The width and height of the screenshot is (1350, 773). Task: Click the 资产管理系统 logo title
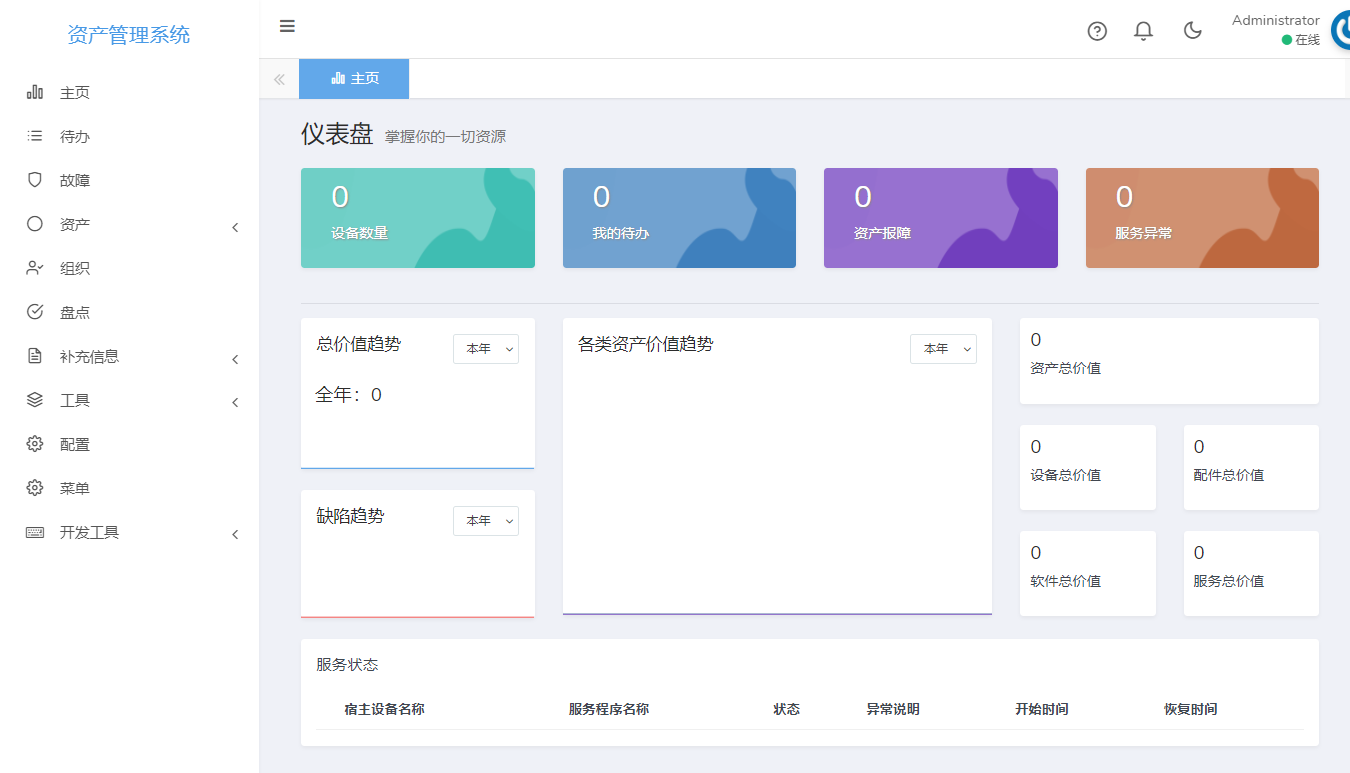(129, 35)
